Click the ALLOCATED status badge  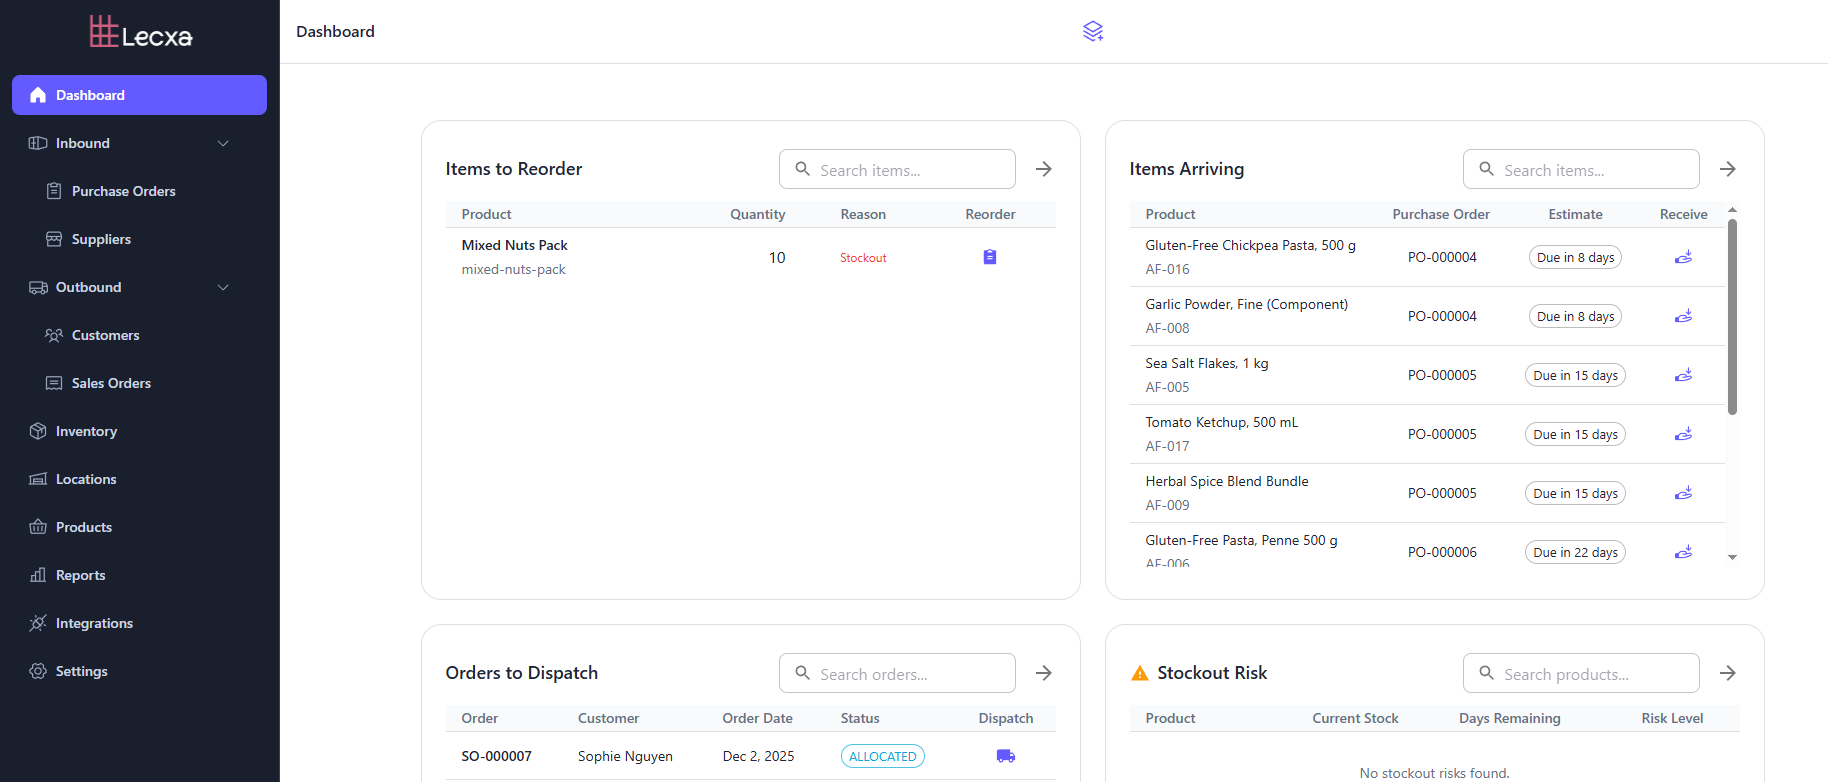[x=882, y=756]
